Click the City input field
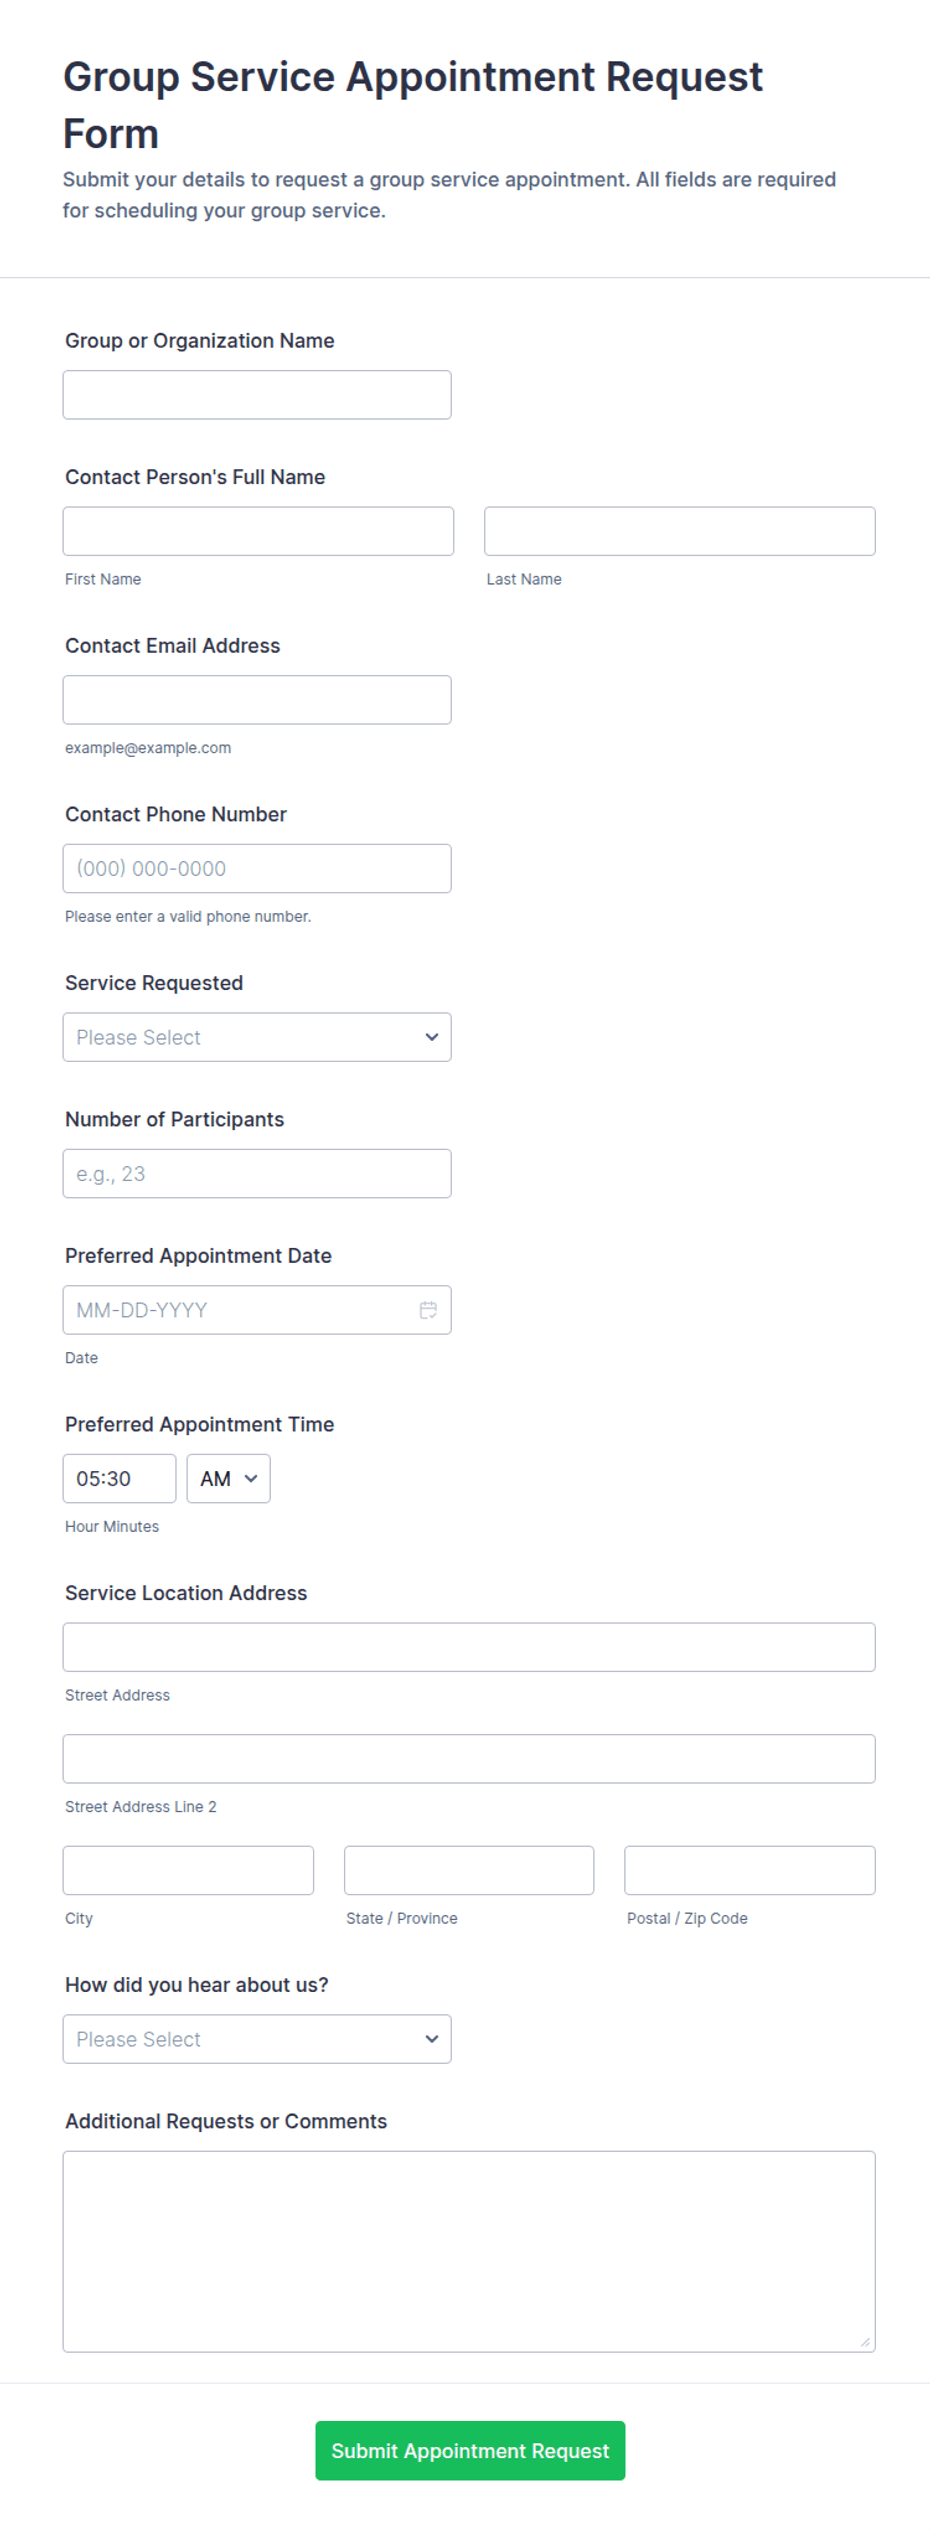This screenshot has height=2530, width=930. click(x=188, y=1870)
